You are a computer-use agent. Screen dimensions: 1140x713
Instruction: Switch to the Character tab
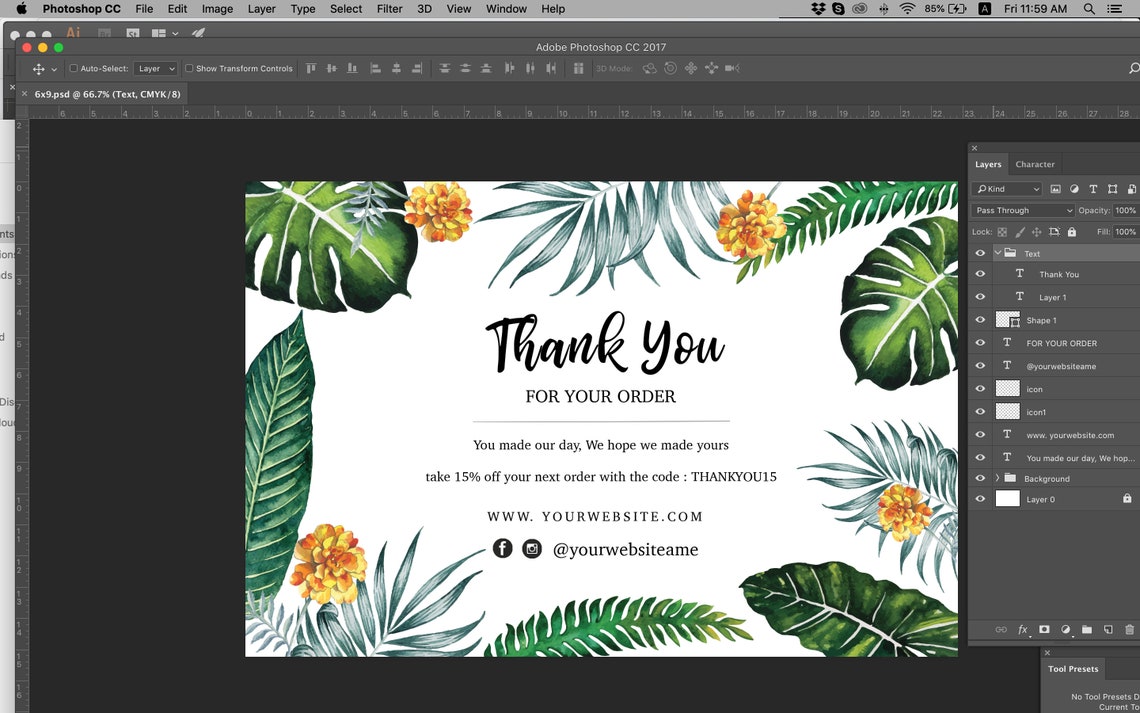coord(1035,164)
